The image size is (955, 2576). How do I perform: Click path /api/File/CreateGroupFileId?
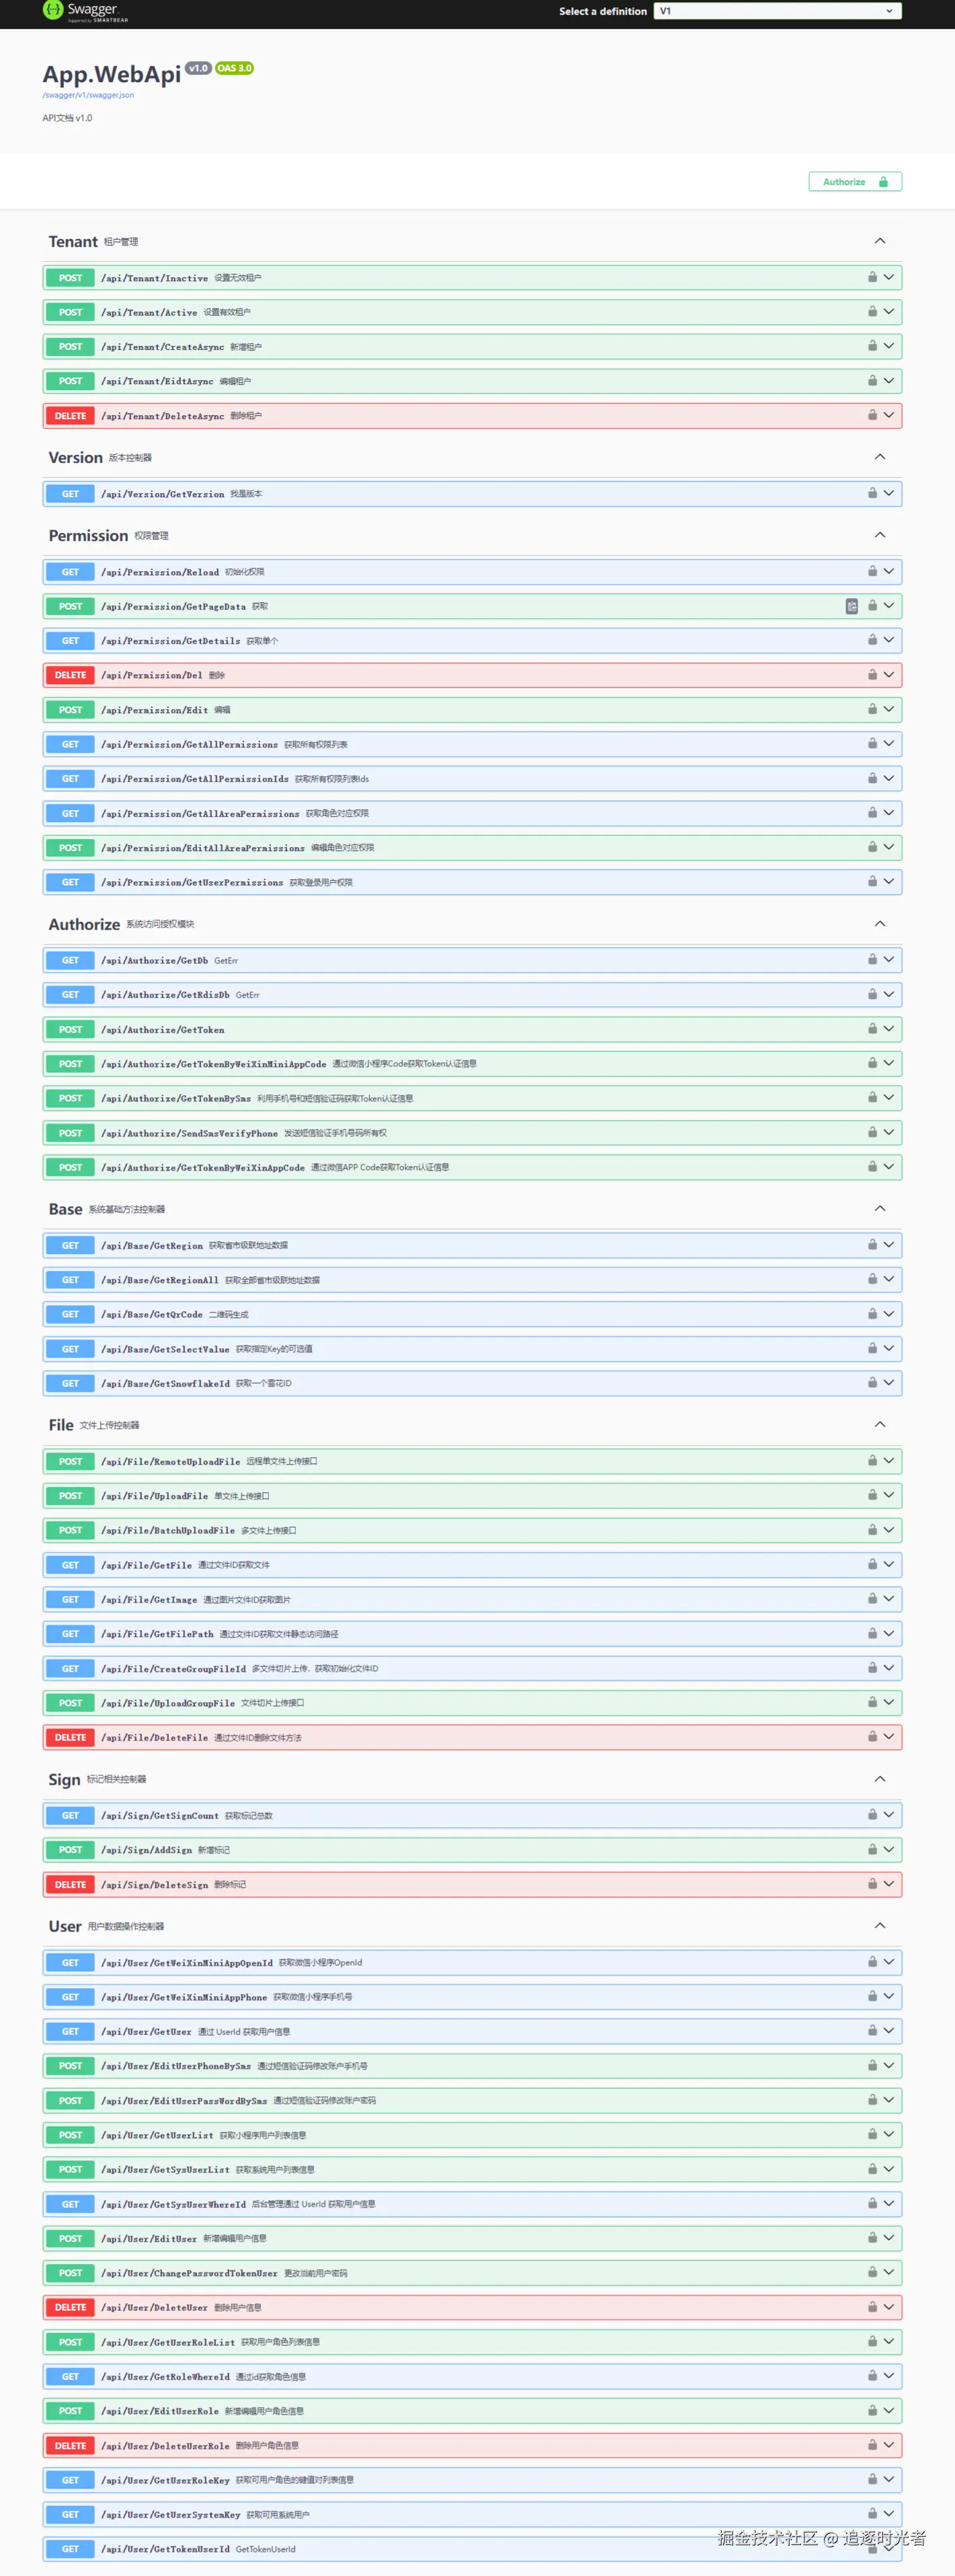pos(173,1668)
